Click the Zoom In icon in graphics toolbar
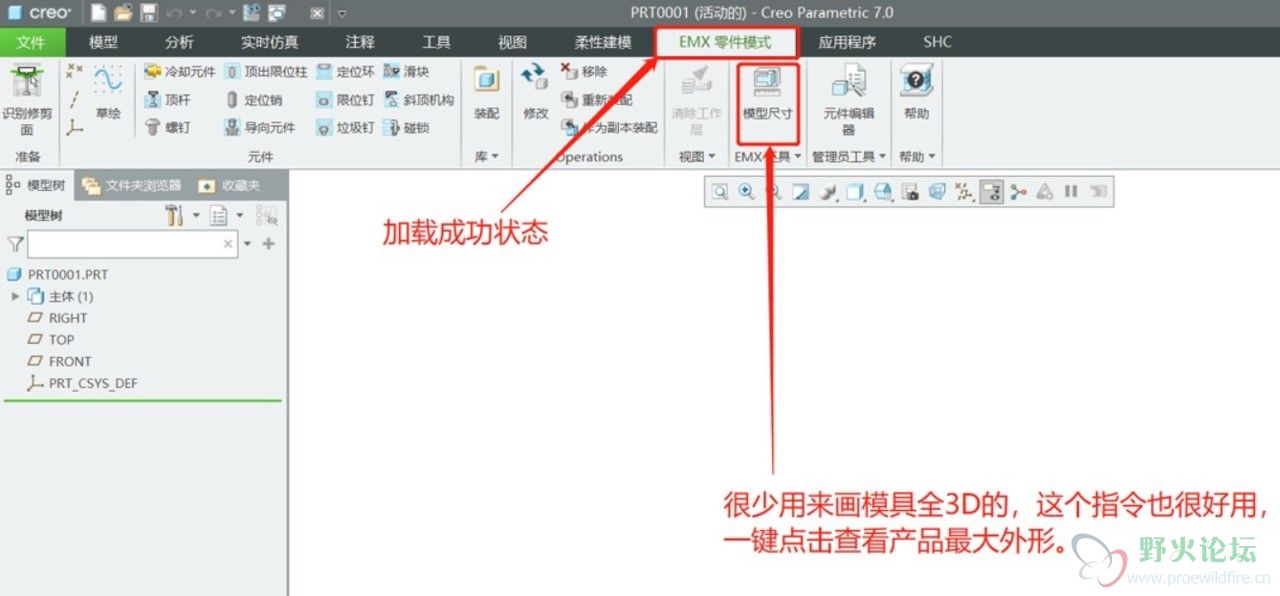1280x596 pixels. [746, 192]
